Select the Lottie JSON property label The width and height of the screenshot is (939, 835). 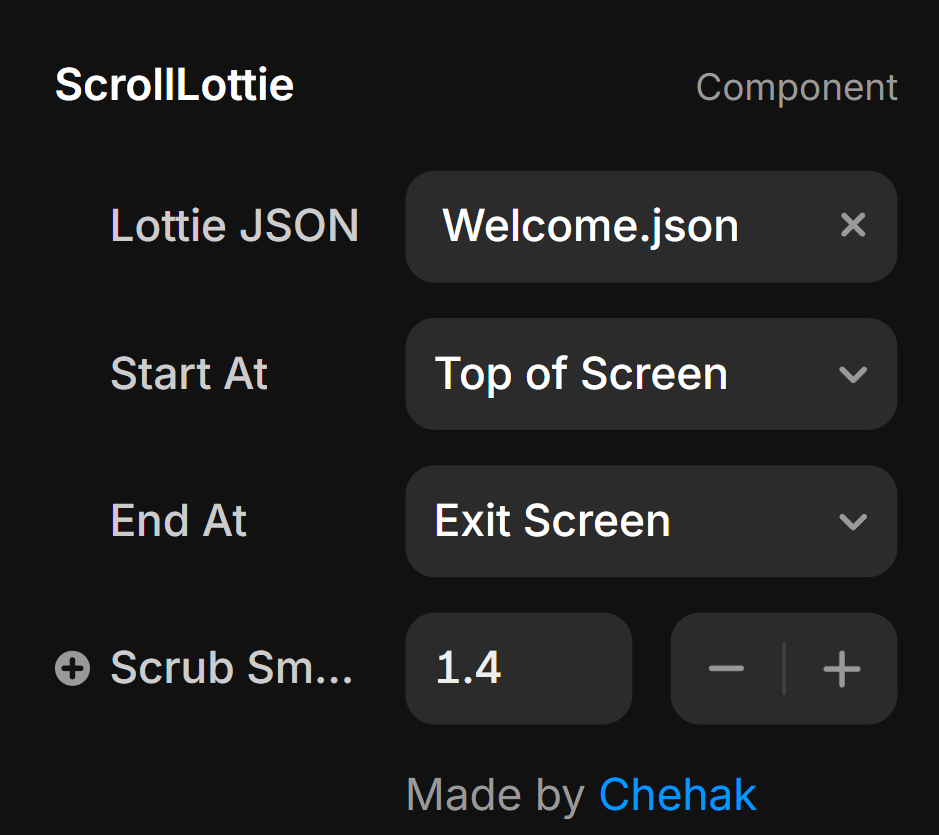[234, 226]
